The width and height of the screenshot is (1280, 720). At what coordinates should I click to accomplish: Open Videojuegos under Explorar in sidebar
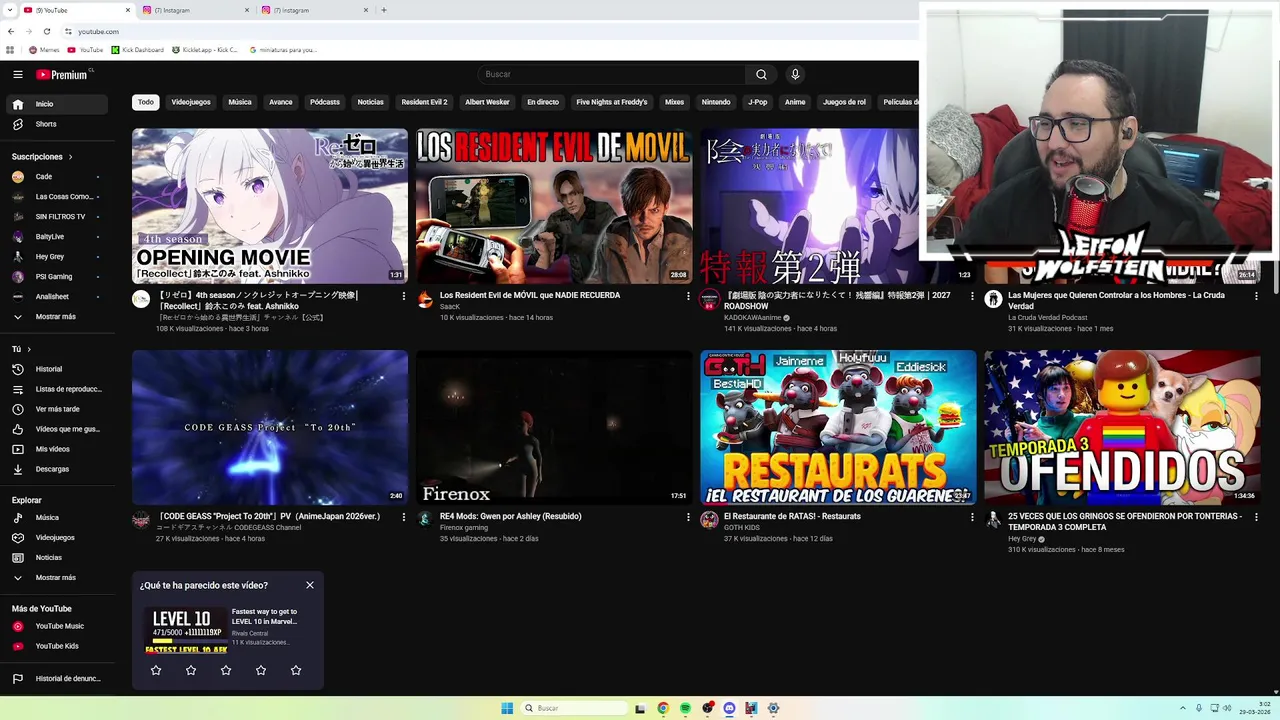(56, 538)
